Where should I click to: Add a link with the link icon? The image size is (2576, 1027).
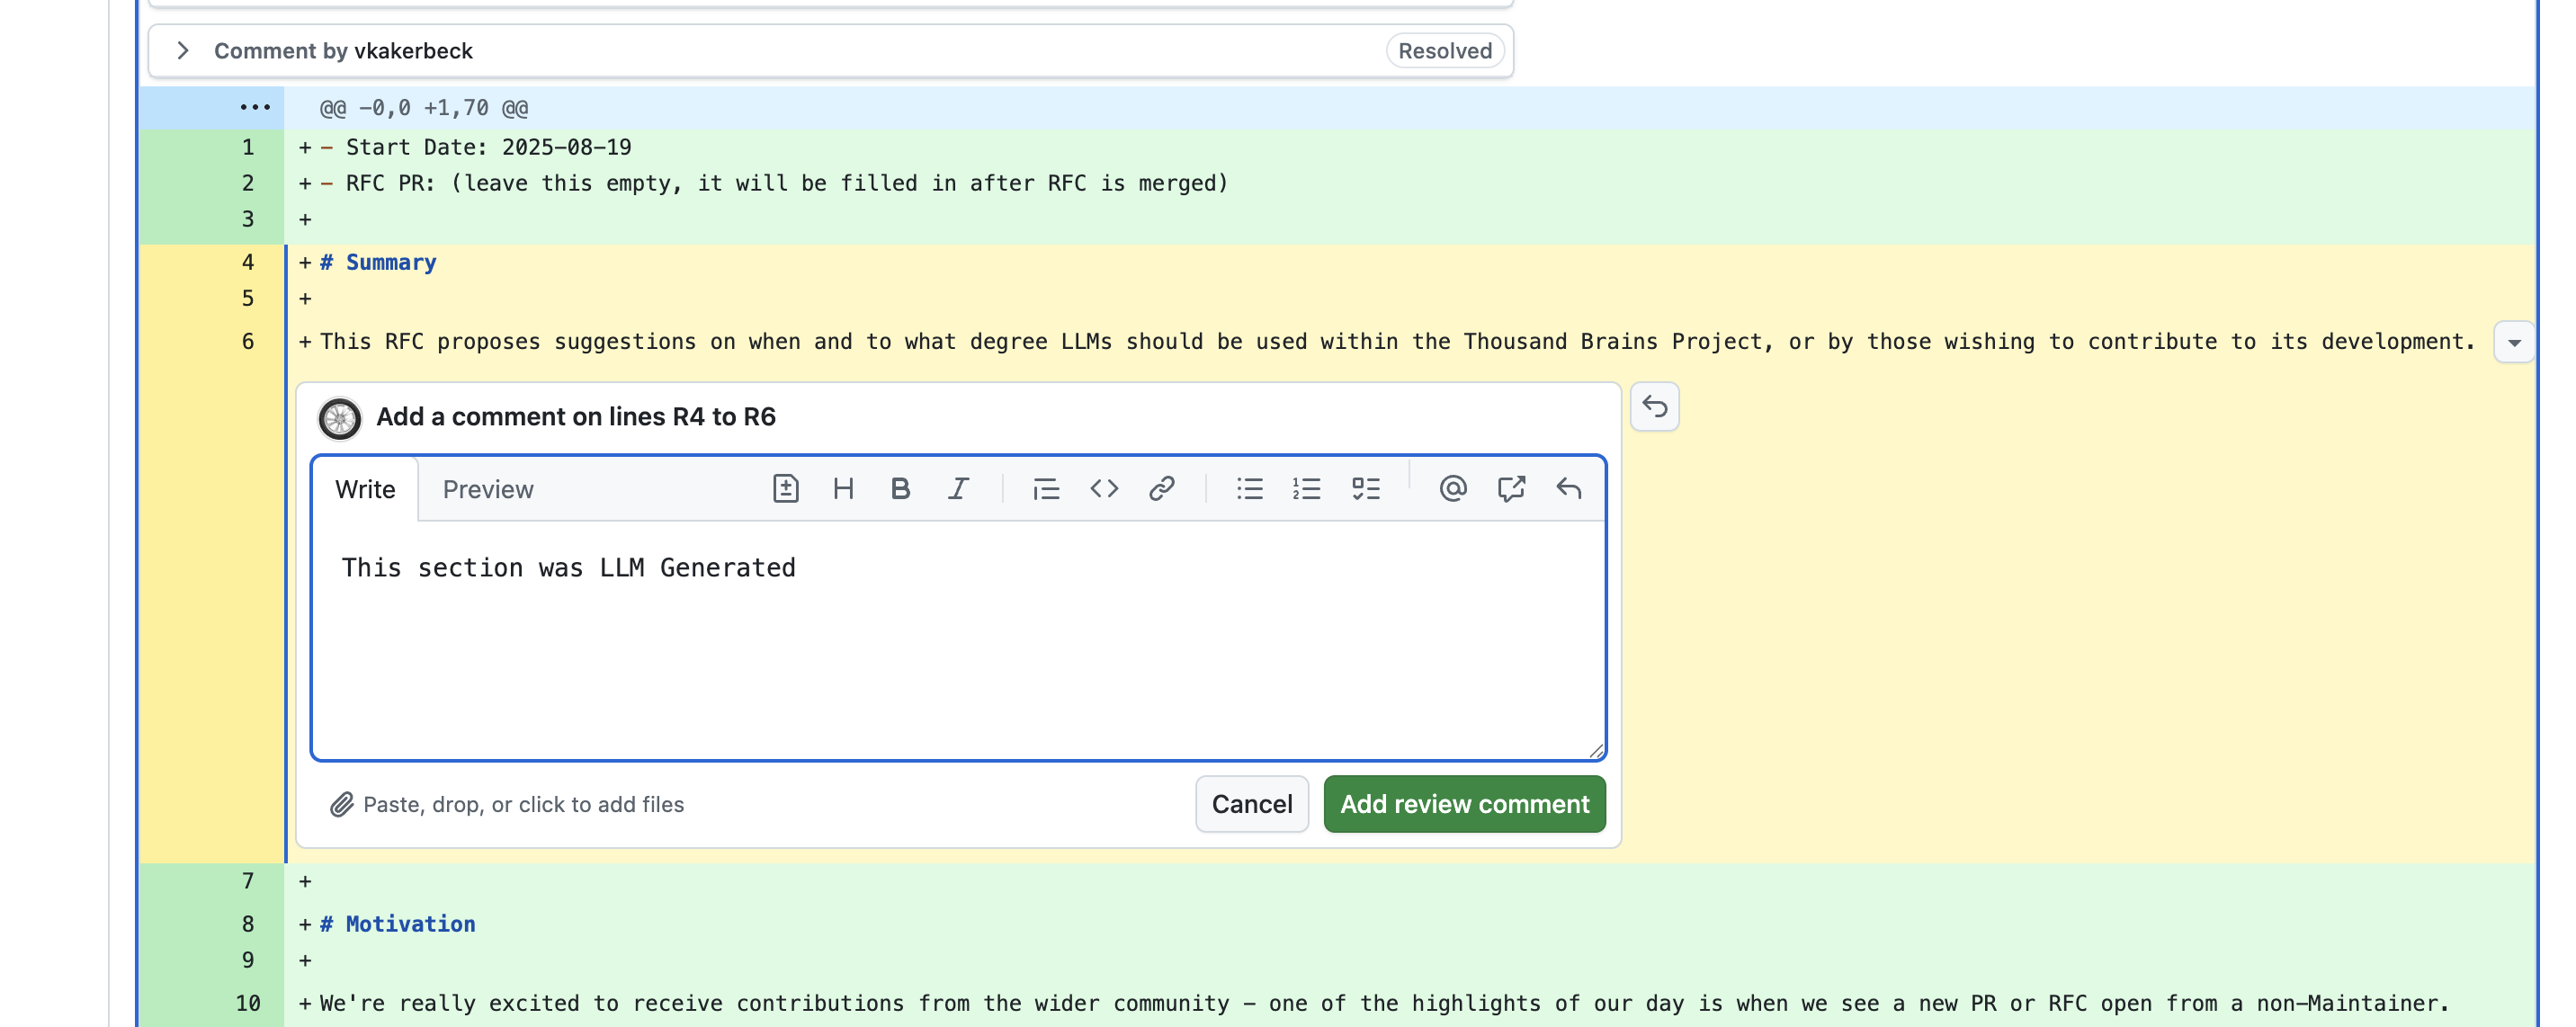(x=1161, y=489)
